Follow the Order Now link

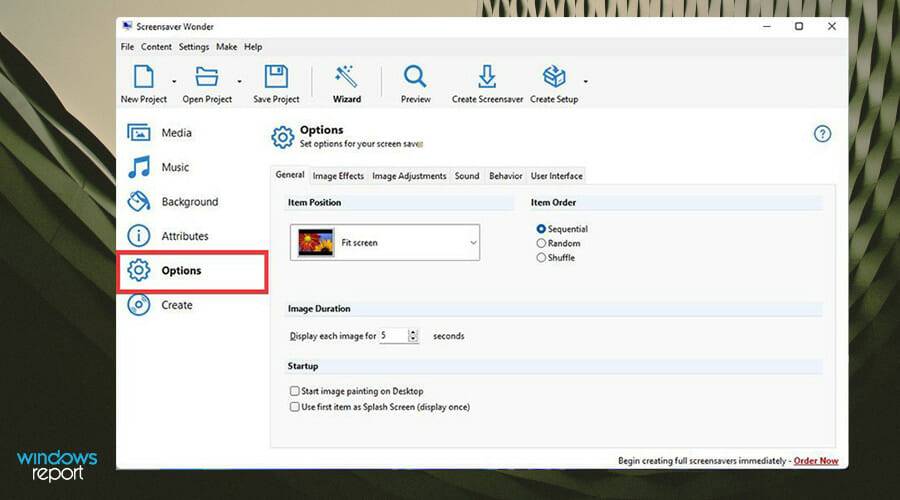tap(816, 460)
